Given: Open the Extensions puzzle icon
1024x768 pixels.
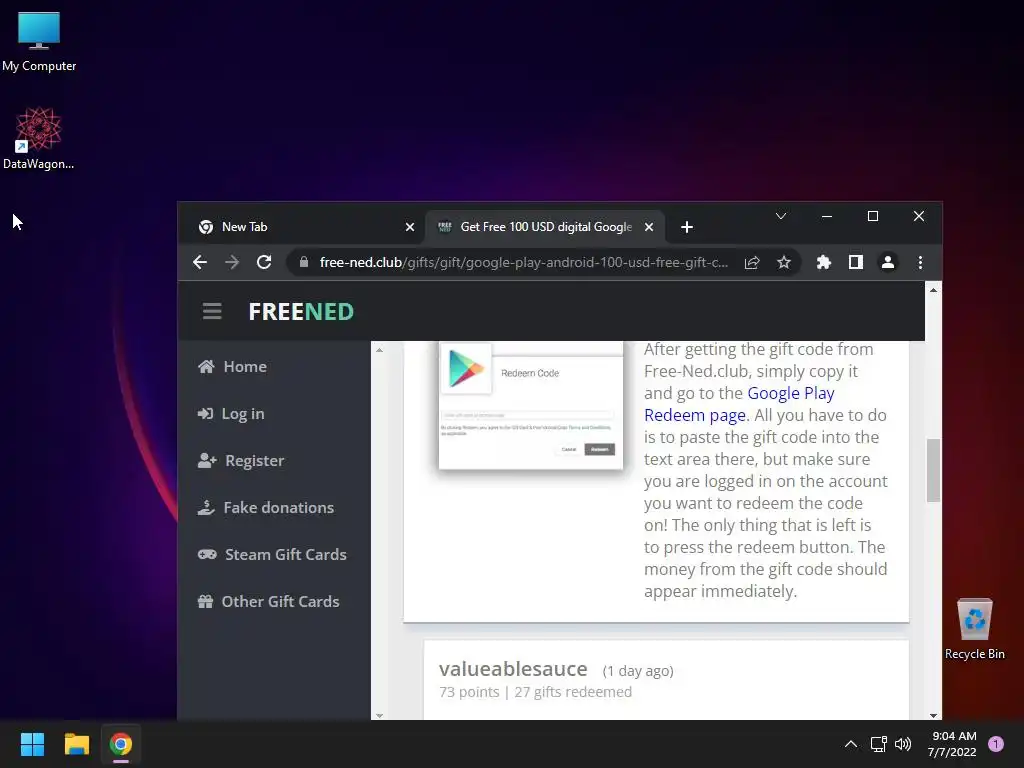Looking at the screenshot, I should click(x=824, y=263).
